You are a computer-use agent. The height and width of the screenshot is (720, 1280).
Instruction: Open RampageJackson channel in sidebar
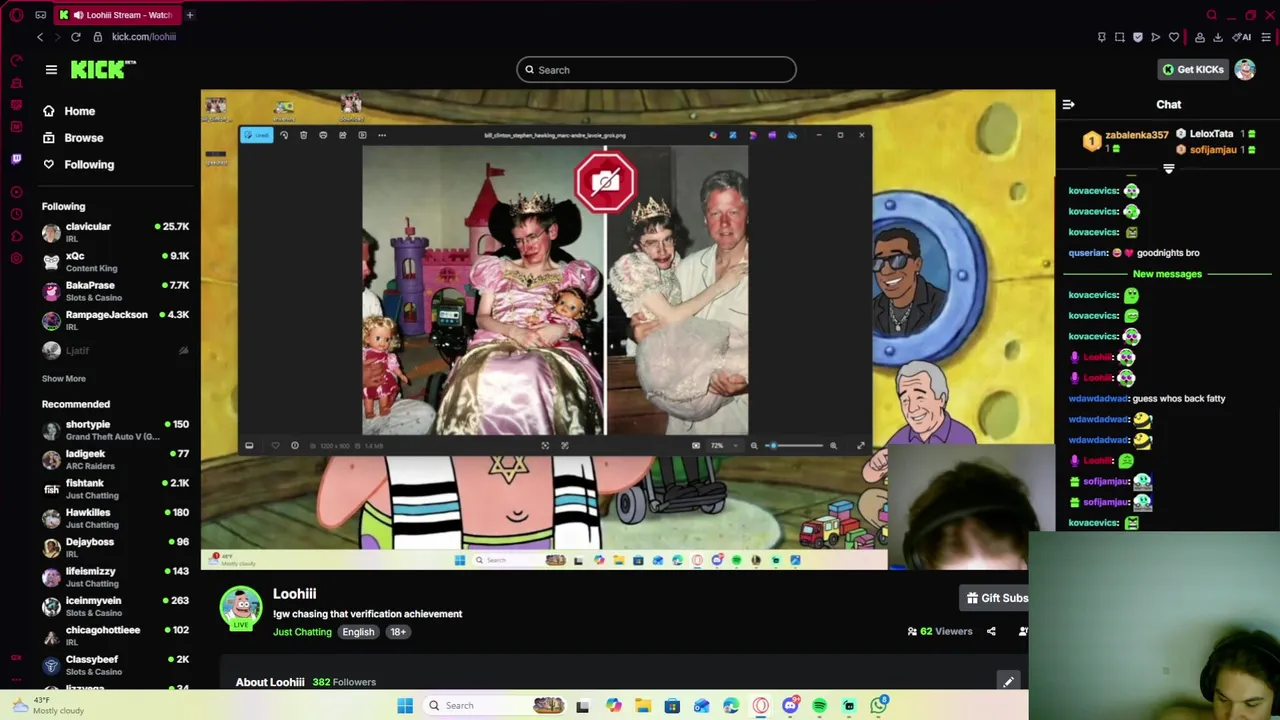tap(115, 320)
